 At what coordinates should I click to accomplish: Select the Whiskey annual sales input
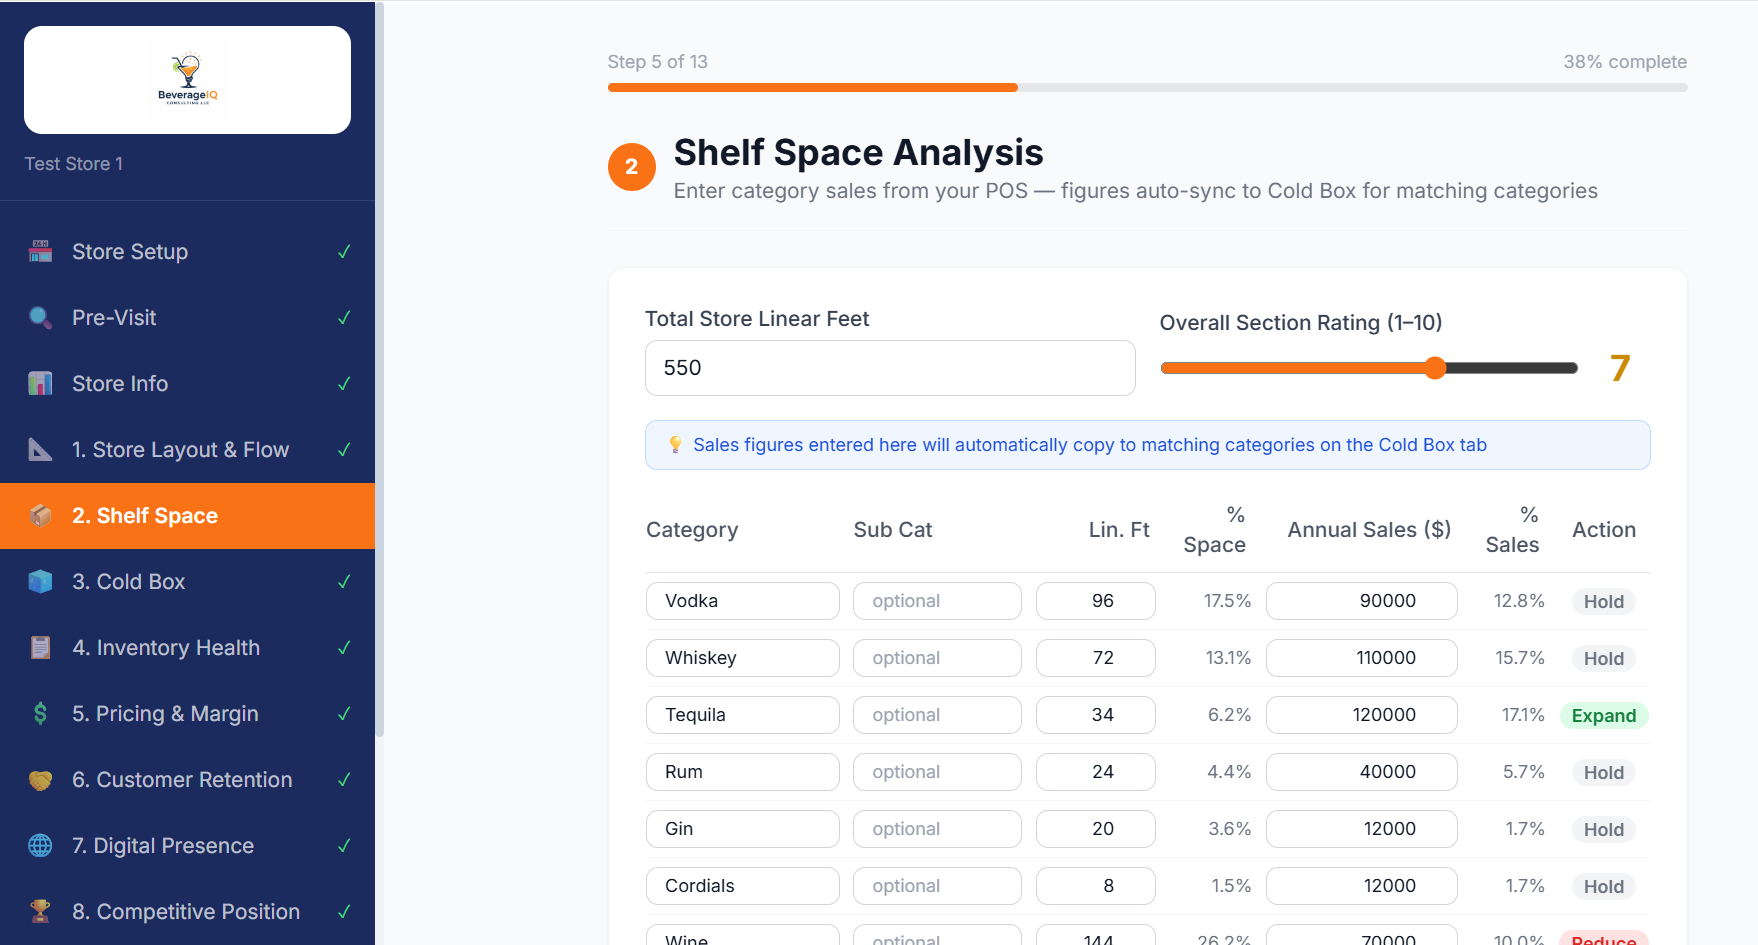(1361, 657)
